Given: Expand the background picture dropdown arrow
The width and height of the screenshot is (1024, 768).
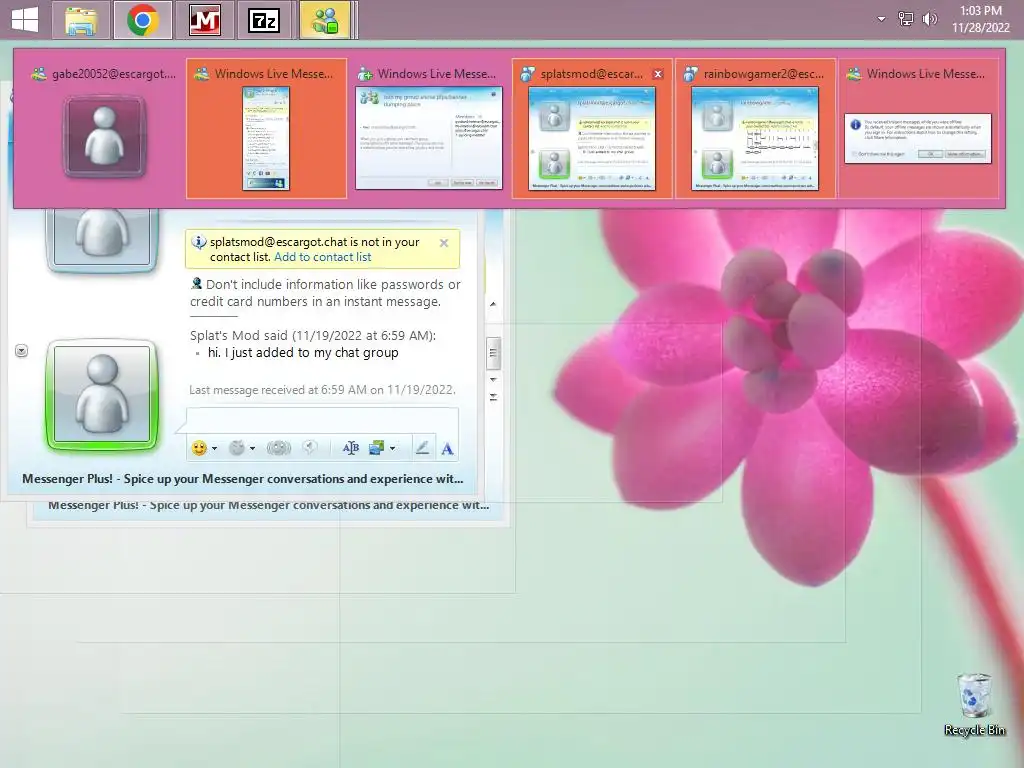Looking at the screenshot, I should [392, 449].
